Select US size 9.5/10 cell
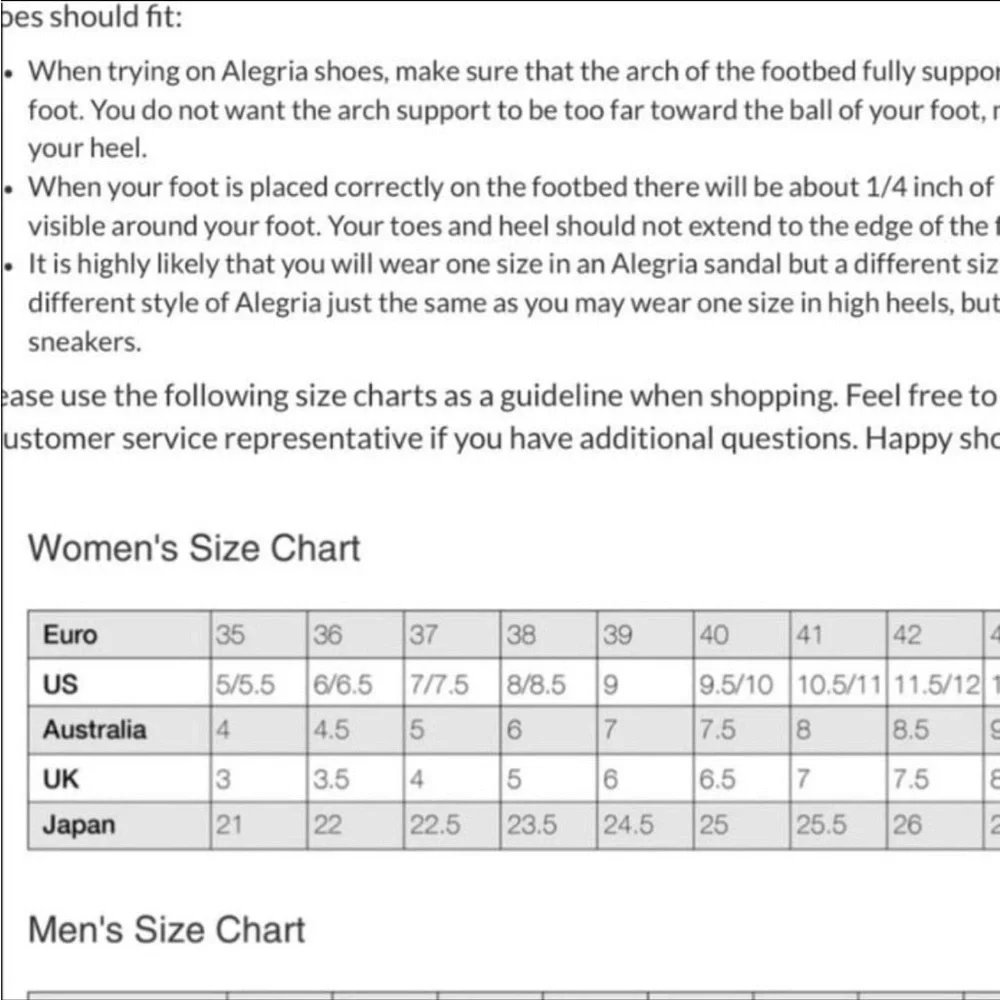 [x=741, y=684]
